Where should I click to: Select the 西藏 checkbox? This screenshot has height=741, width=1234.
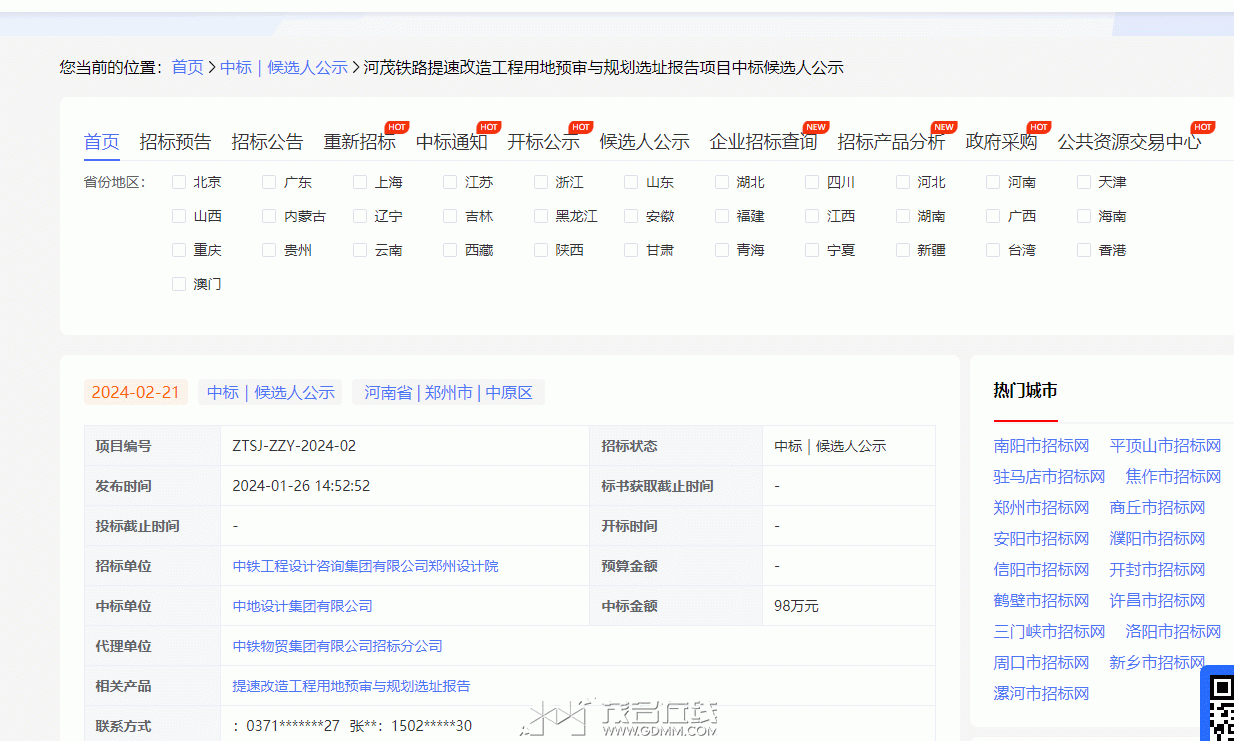click(450, 250)
